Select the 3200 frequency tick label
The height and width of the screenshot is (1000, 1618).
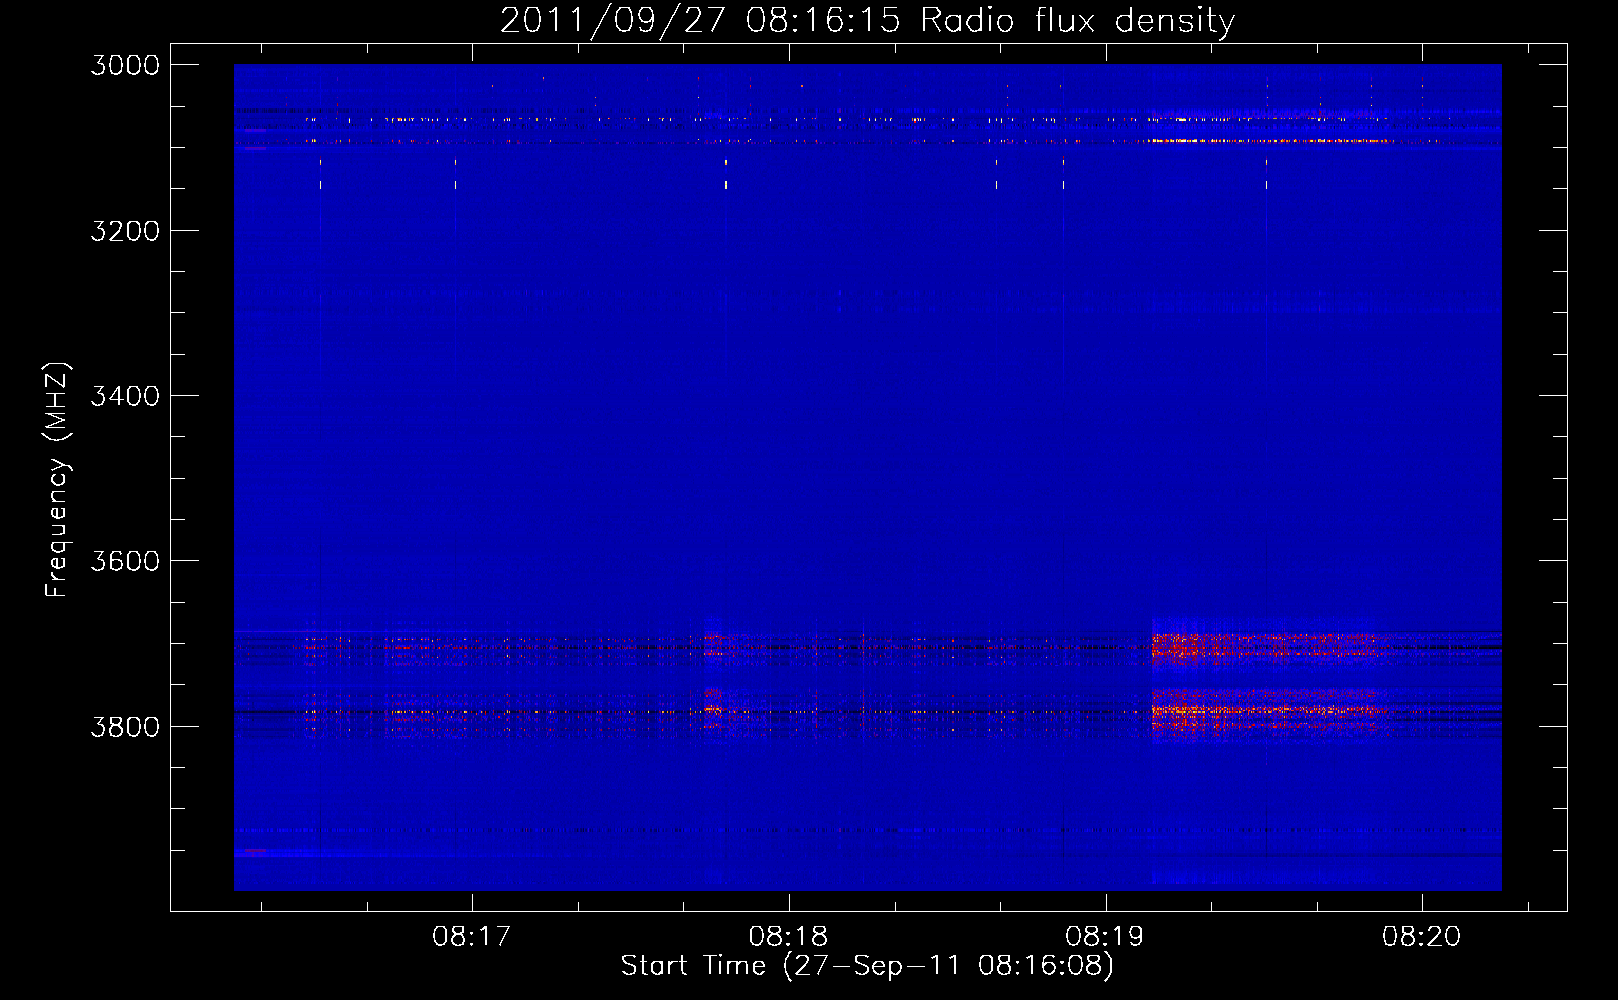click(125, 231)
